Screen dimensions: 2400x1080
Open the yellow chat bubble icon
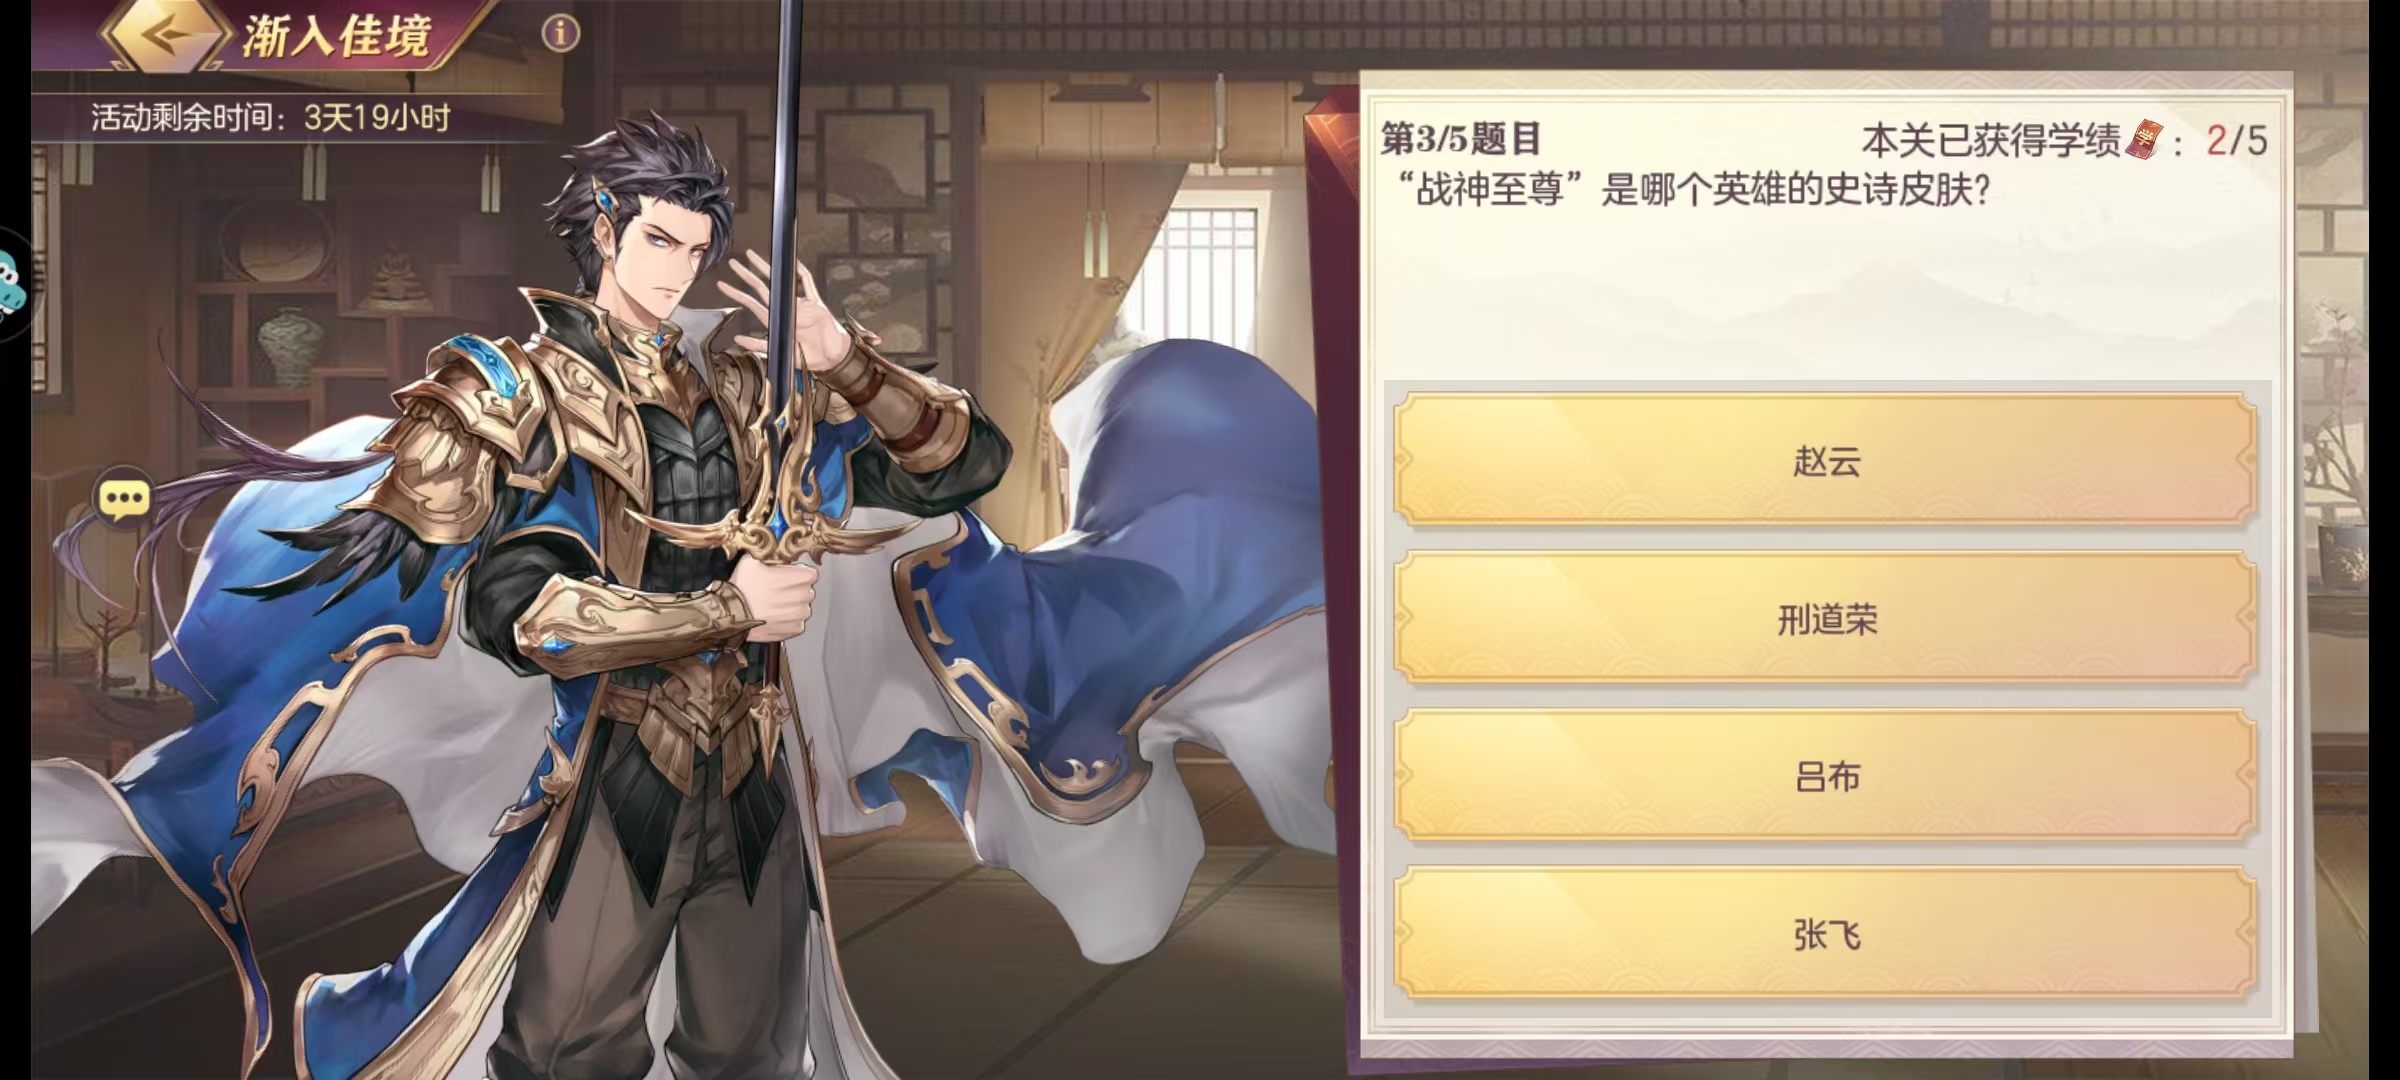click(124, 499)
